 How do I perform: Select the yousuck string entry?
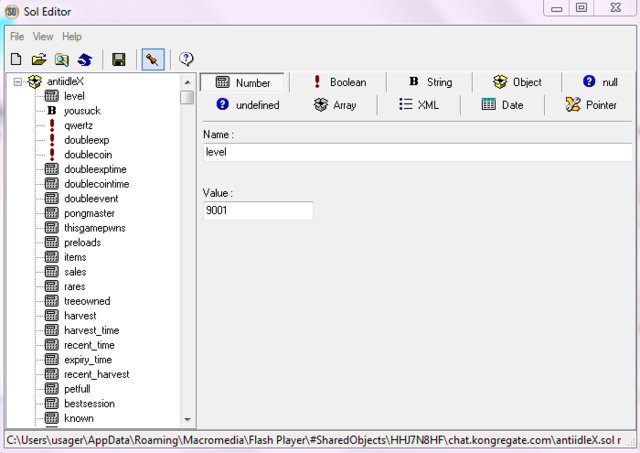pos(82,111)
